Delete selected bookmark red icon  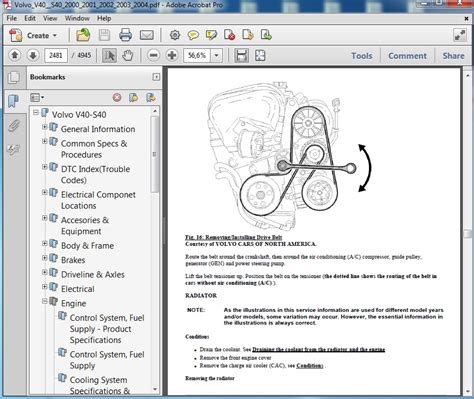(x=117, y=98)
